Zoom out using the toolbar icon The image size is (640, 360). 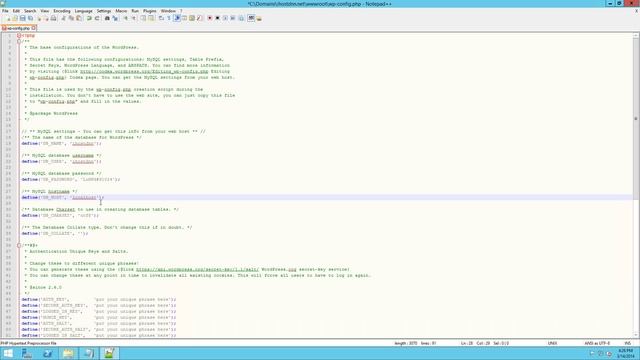click(133, 18)
